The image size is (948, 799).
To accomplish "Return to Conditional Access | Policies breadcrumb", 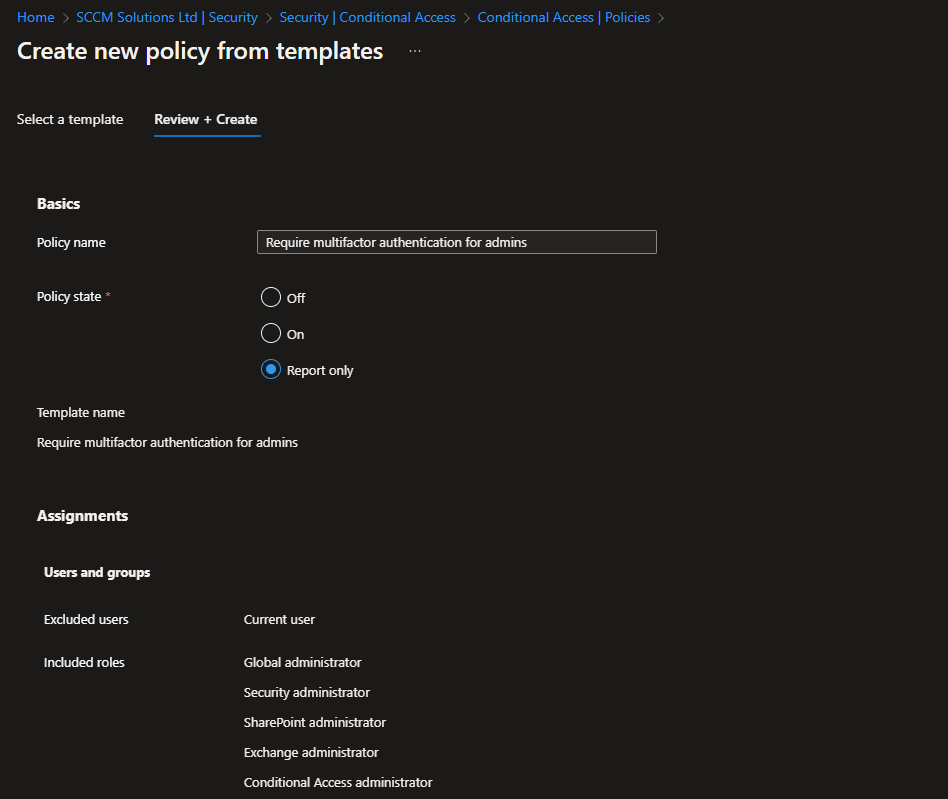I will coord(564,17).
